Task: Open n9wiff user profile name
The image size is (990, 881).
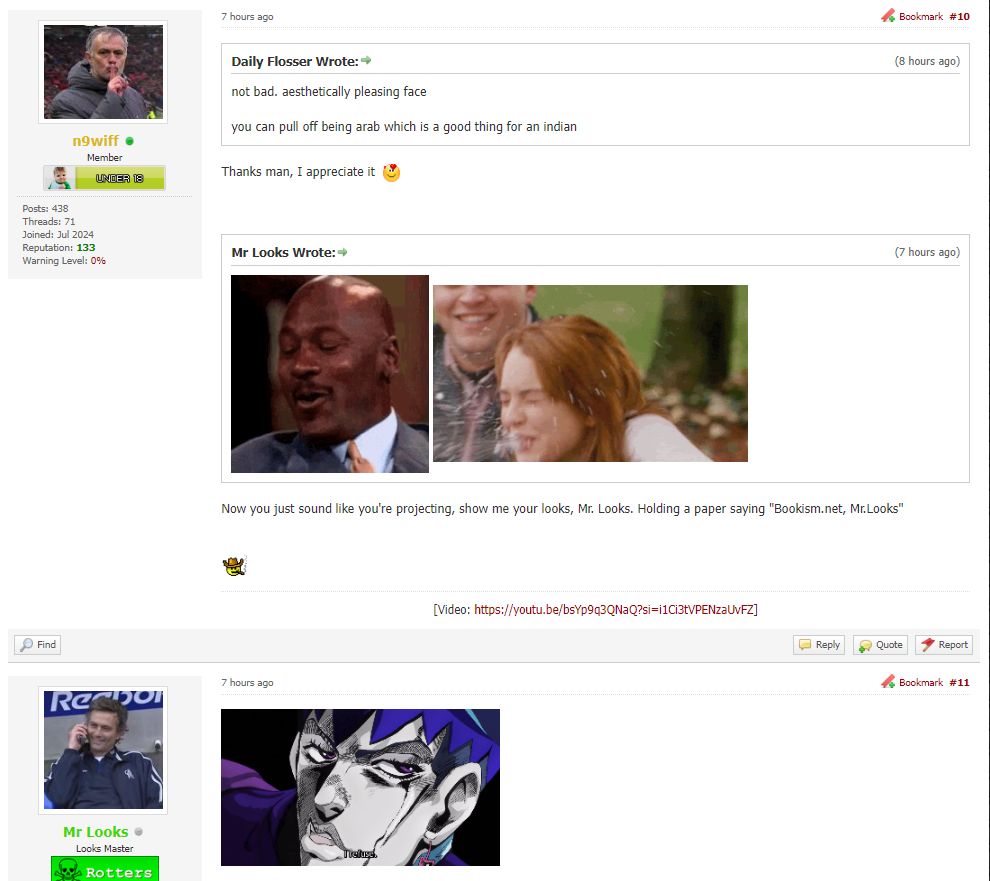Action: pos(95,141)
